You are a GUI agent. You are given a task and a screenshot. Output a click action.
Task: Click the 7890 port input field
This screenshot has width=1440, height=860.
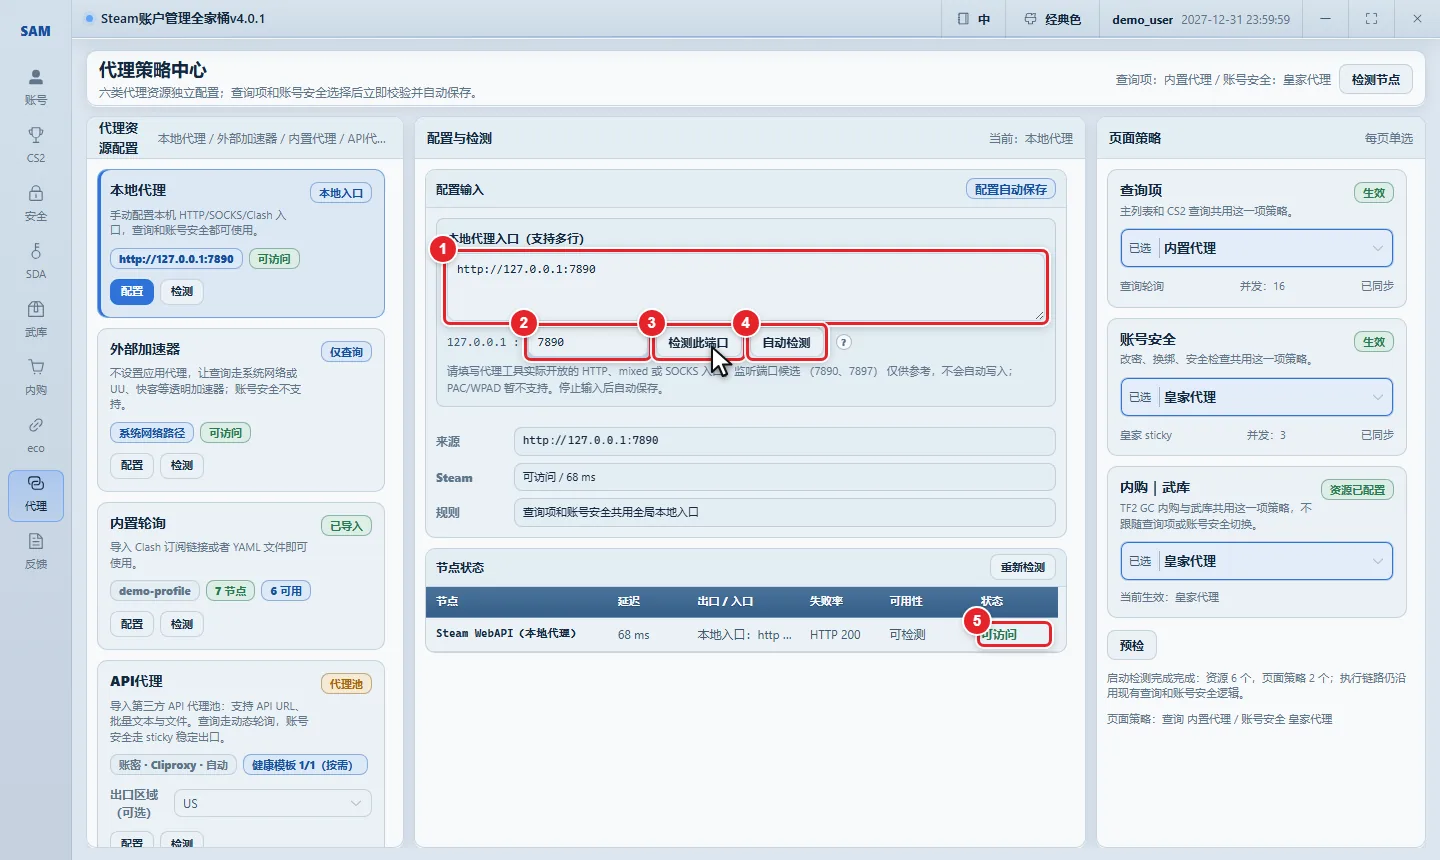[588, 342]
